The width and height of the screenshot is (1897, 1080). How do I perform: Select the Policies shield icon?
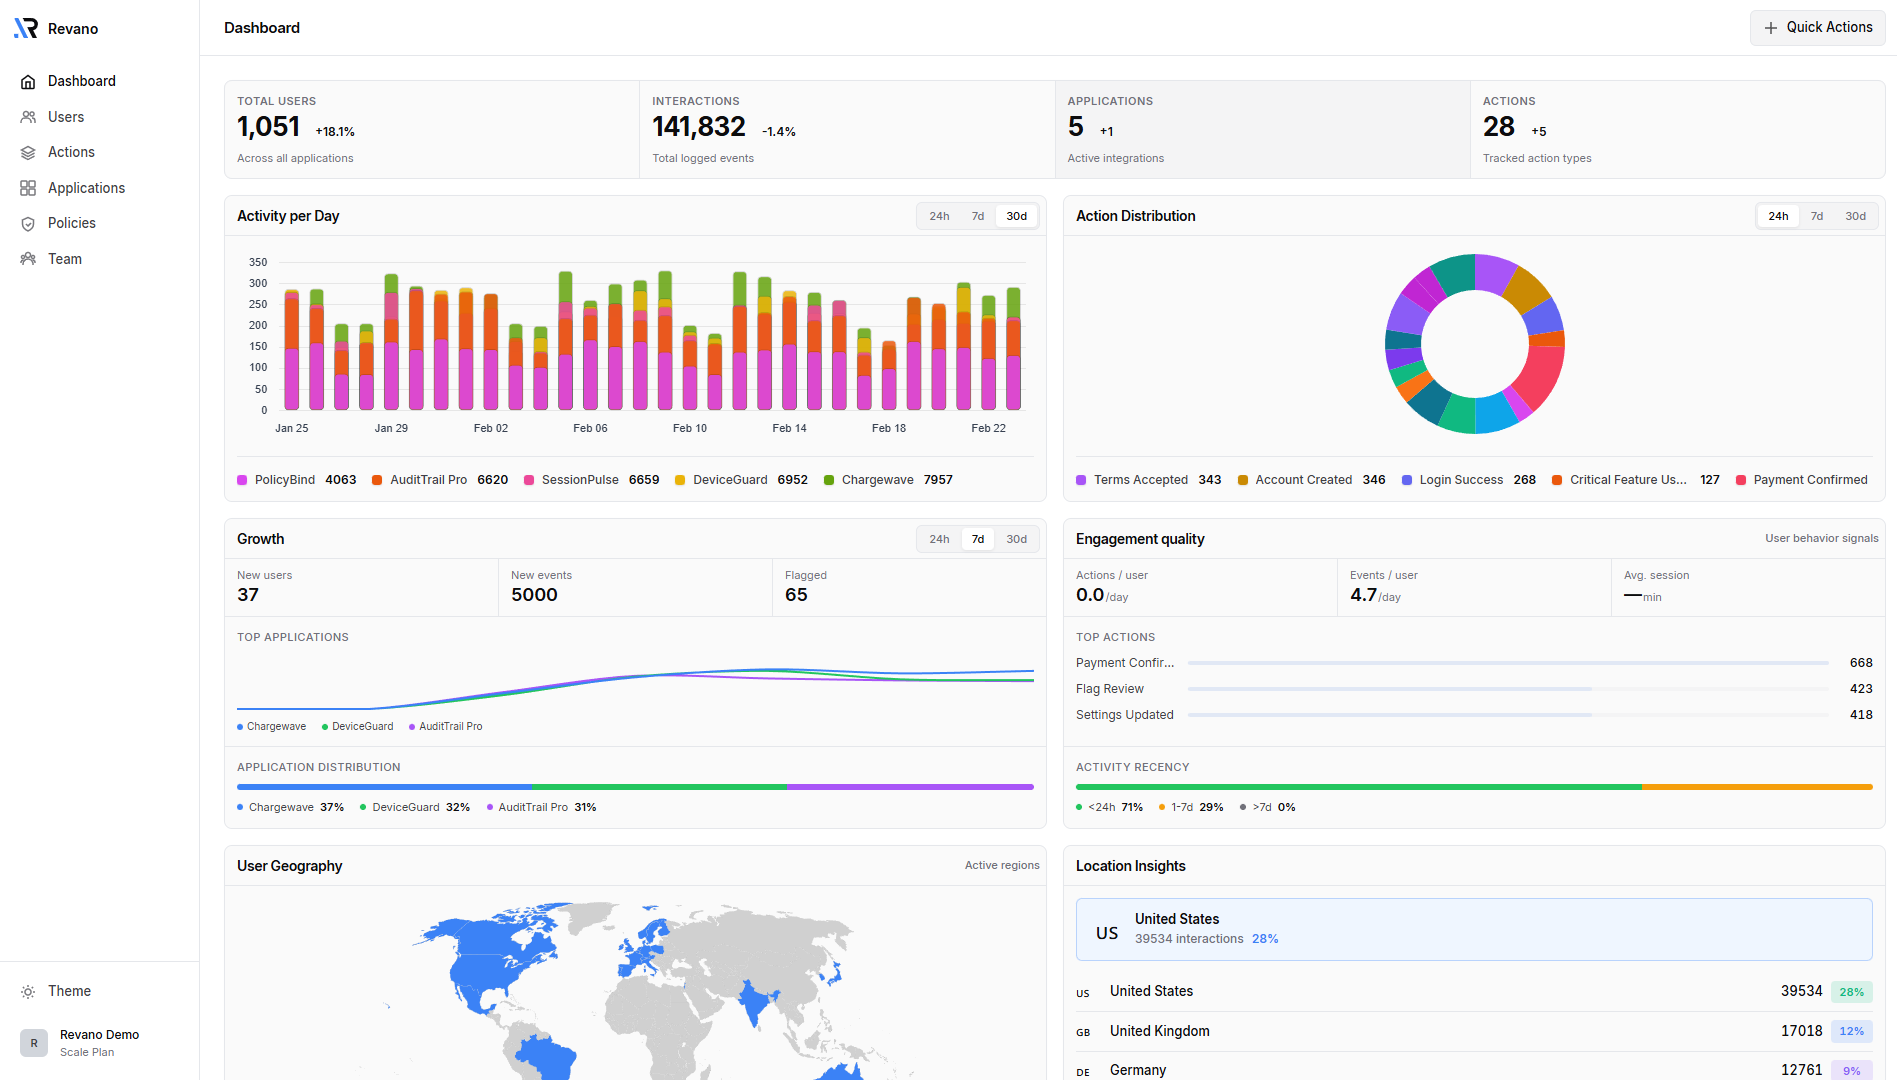point(28,223)
